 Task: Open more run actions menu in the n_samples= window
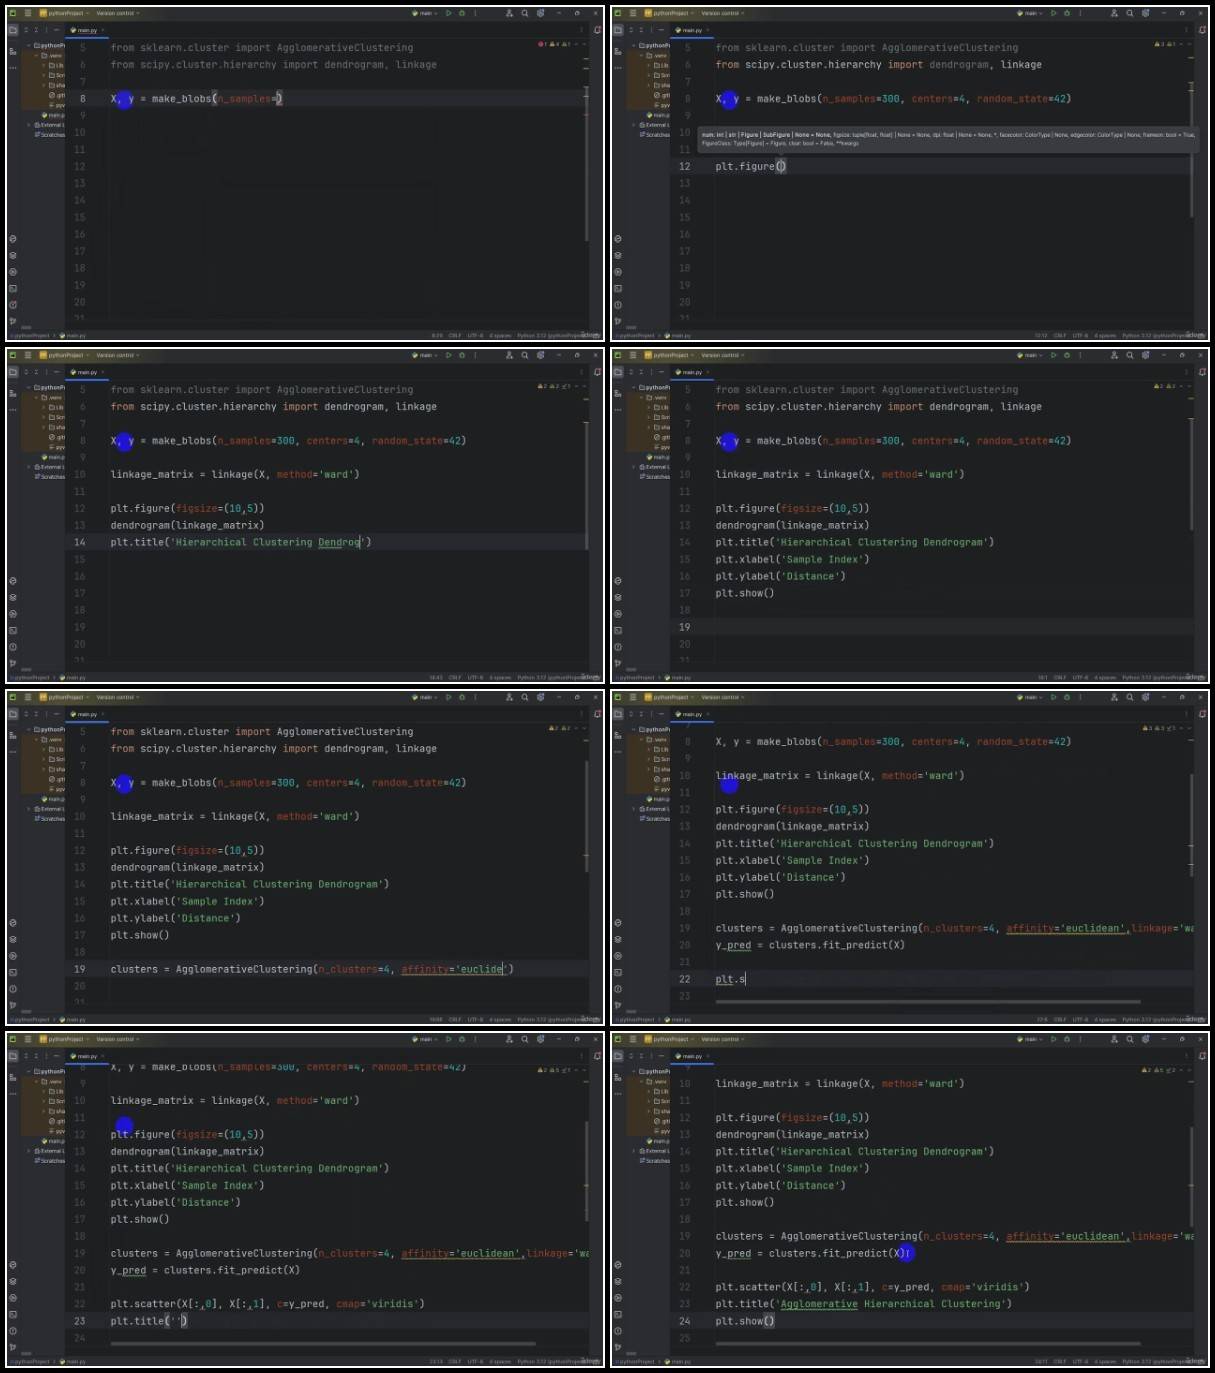pyautogui.click(x=476, y=13)
